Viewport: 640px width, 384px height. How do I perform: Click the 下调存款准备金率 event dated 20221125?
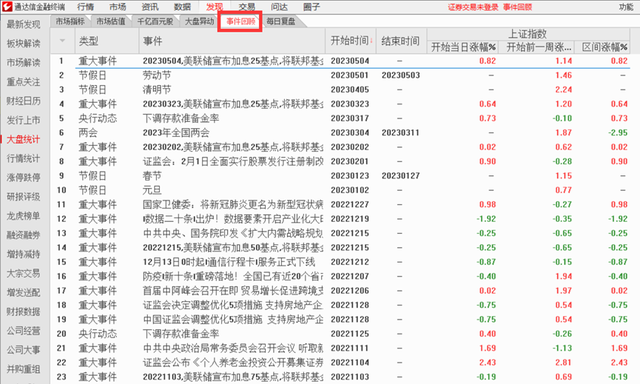181,334
